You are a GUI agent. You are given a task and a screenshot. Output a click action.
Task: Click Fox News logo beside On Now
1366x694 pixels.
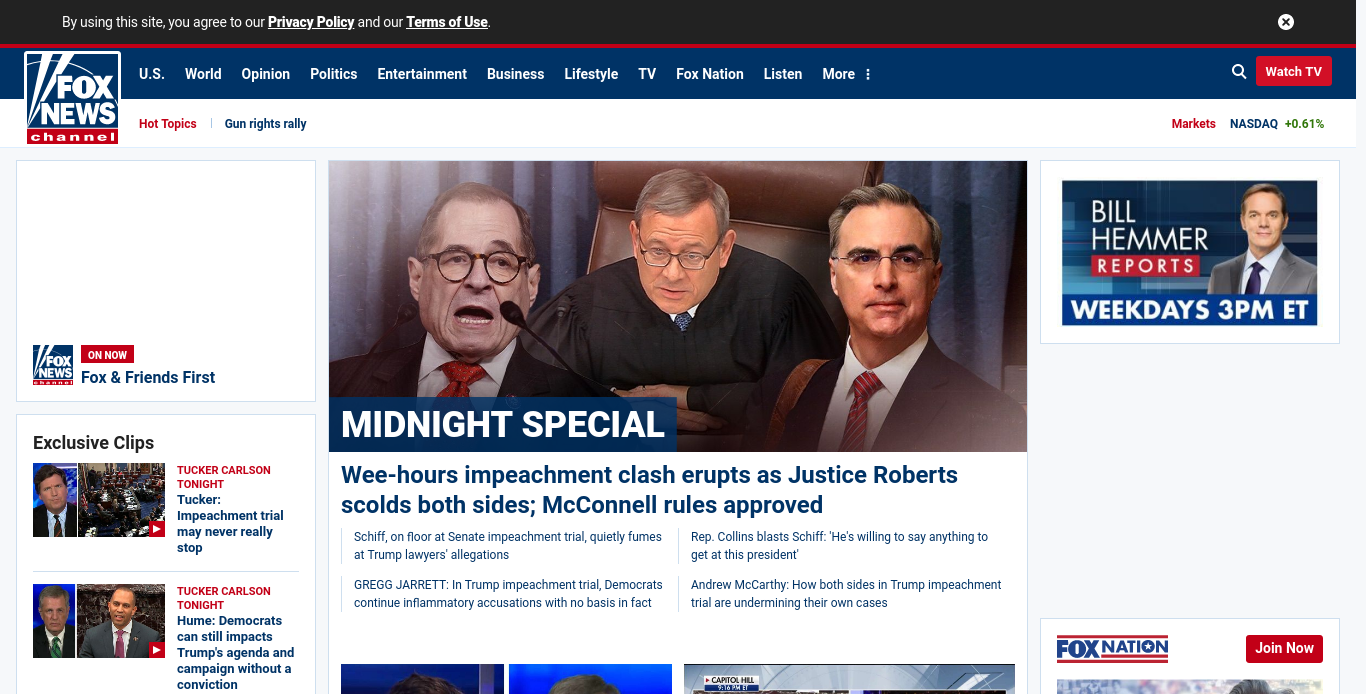(53, 365)
